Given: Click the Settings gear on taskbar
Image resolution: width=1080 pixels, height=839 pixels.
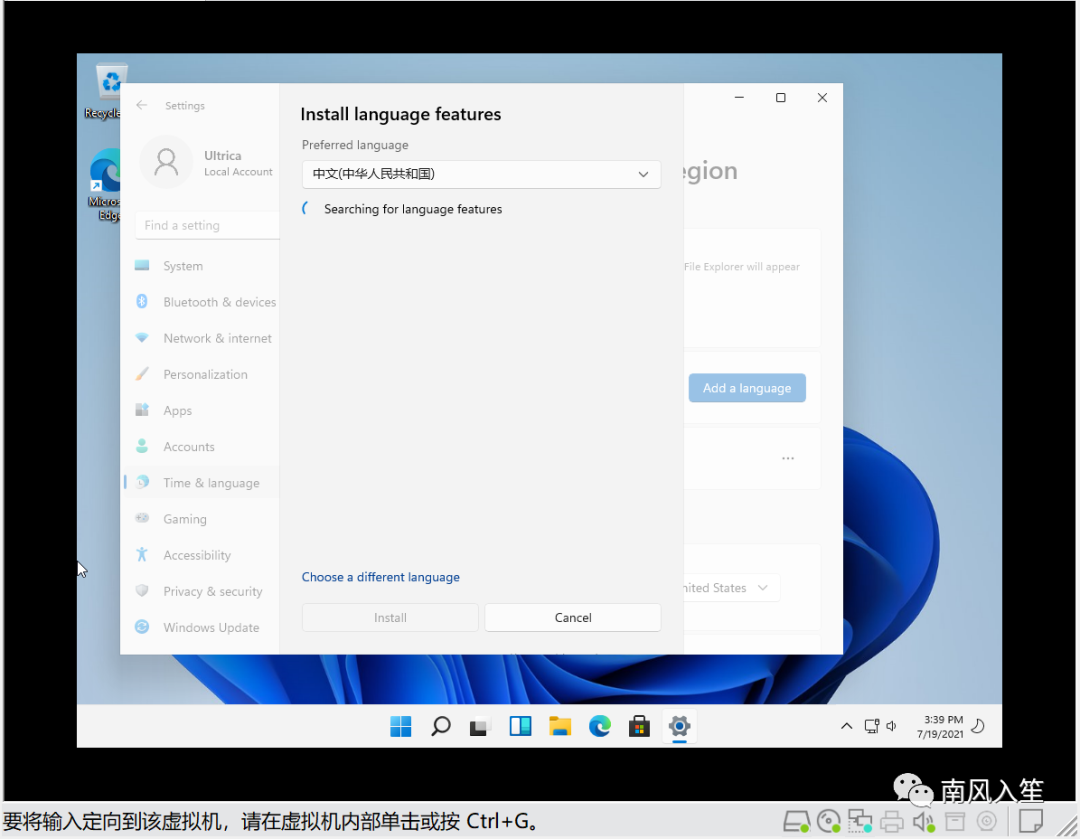Looking at the screenshot, I should [679, 726].
